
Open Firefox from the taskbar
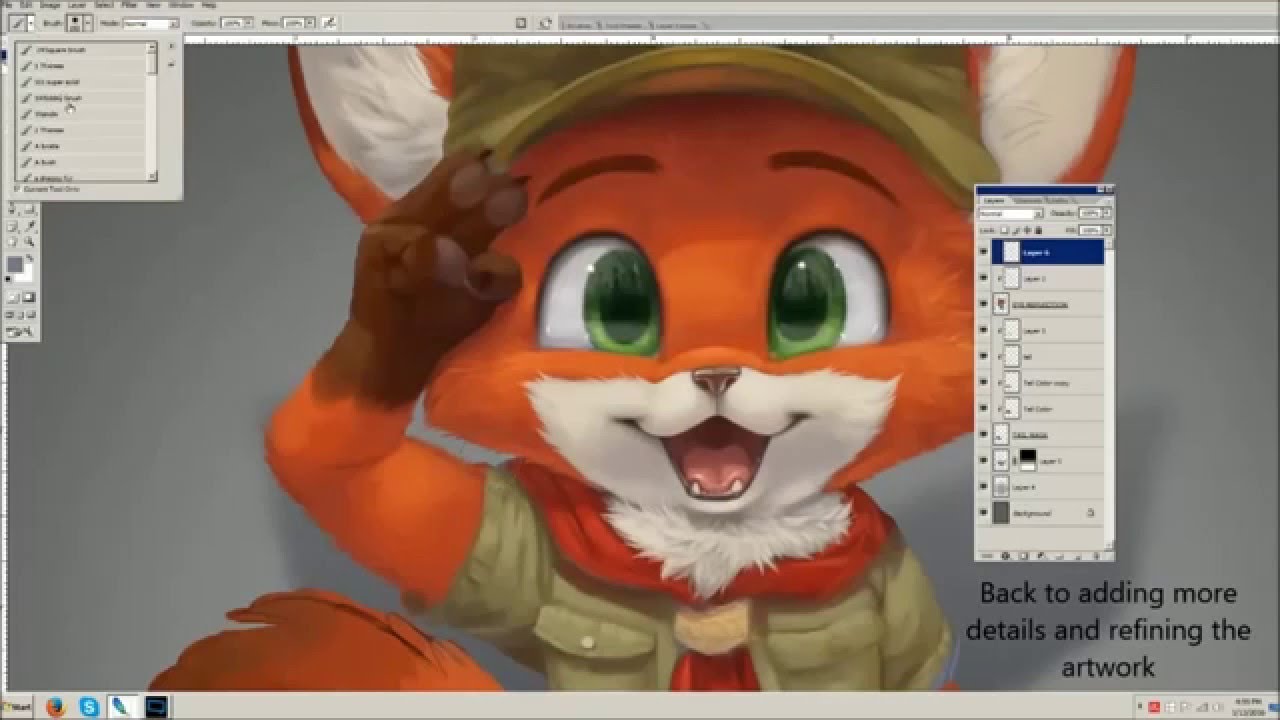click(58, 707)
